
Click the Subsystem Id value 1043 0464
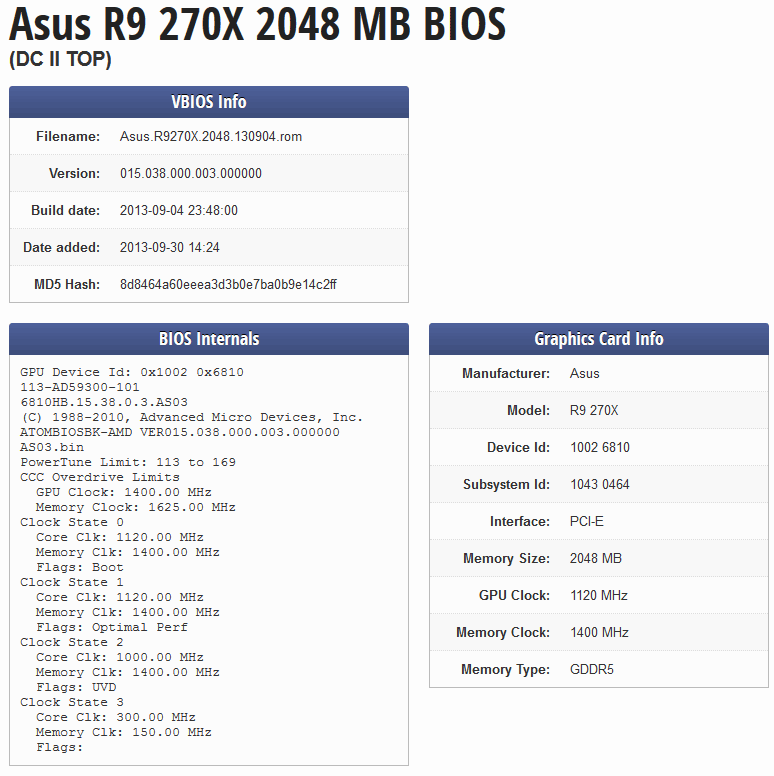tap(600, 484)
